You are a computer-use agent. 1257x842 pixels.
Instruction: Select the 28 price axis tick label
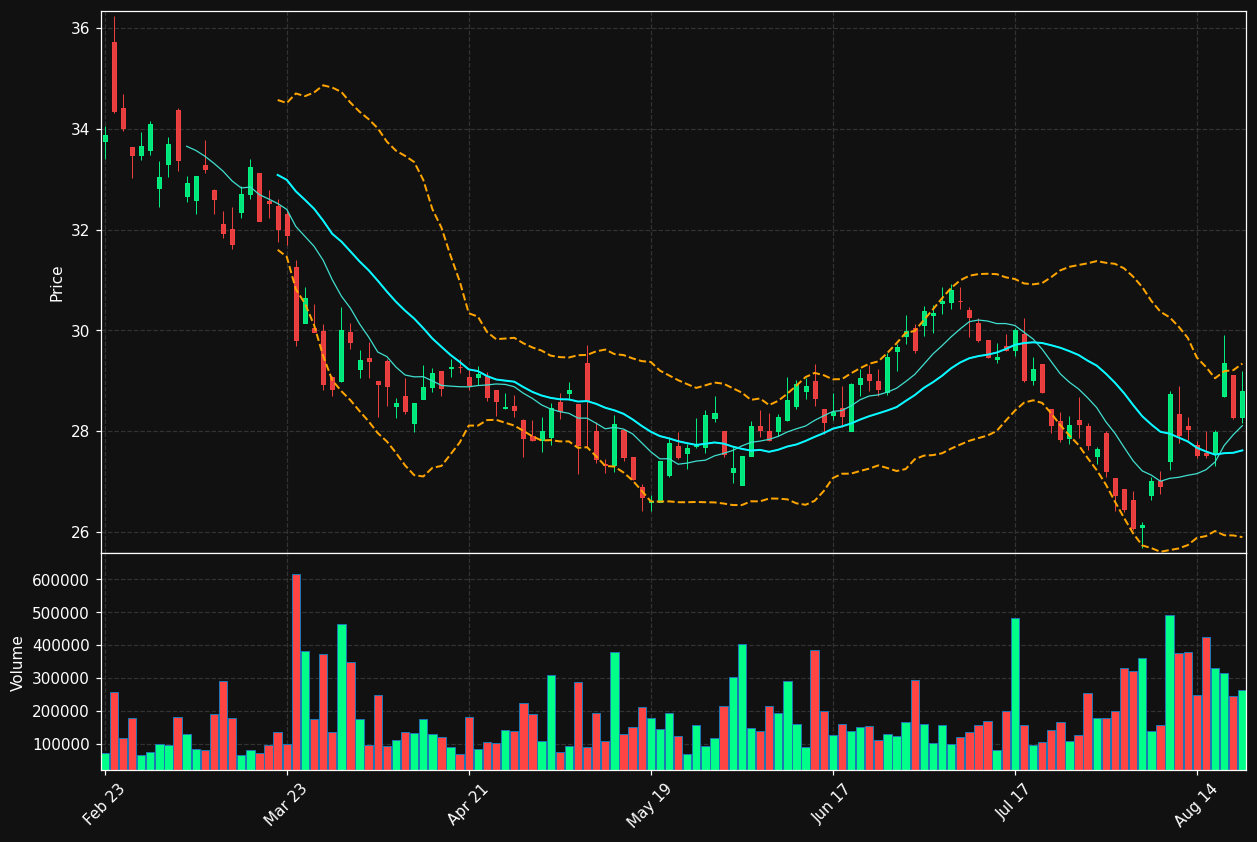click(x=79, y=431)
